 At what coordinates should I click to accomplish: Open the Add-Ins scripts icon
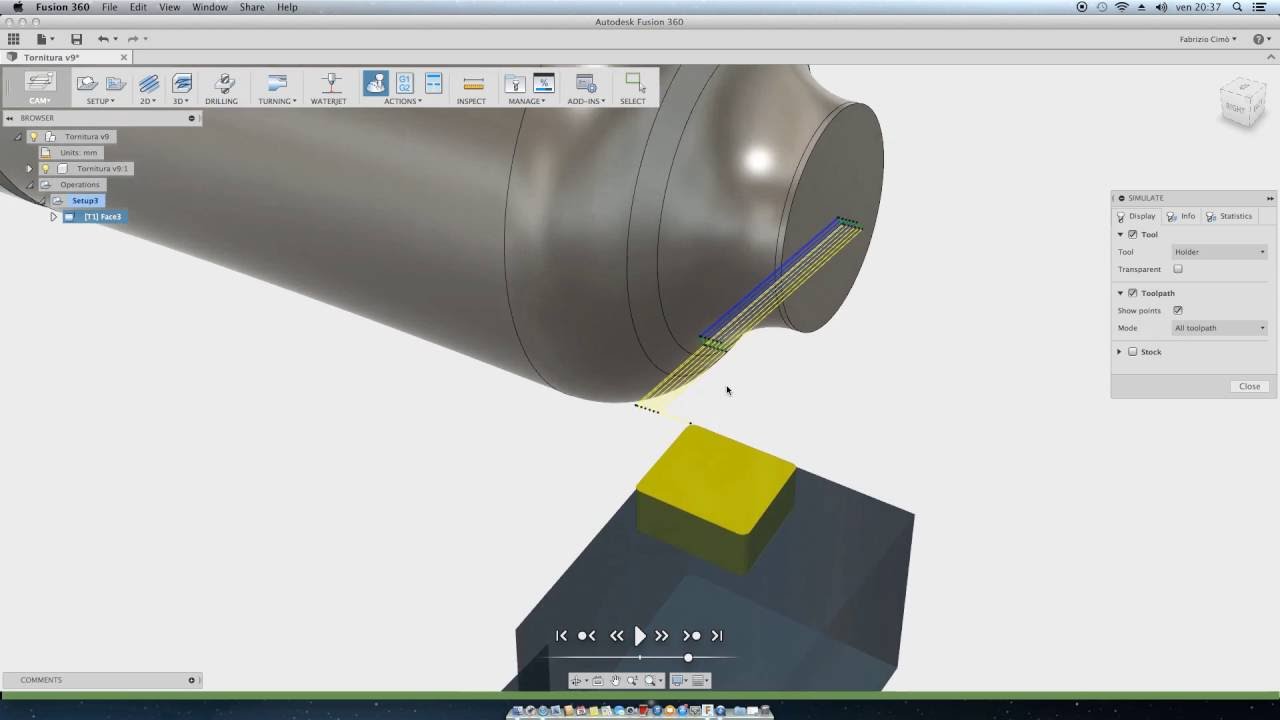pos(586,83)
